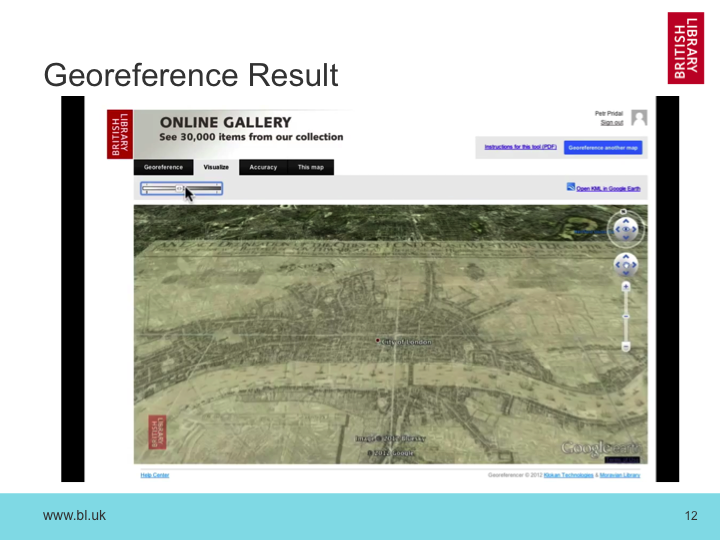Click the Sign out link

click(x=612, y=123)
